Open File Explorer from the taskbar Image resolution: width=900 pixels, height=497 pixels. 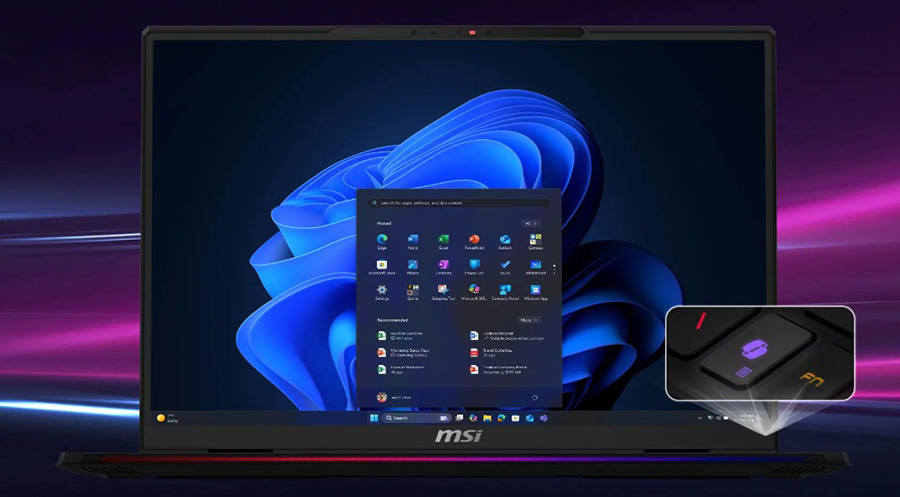pyautogui.click(x=487, y=418)
